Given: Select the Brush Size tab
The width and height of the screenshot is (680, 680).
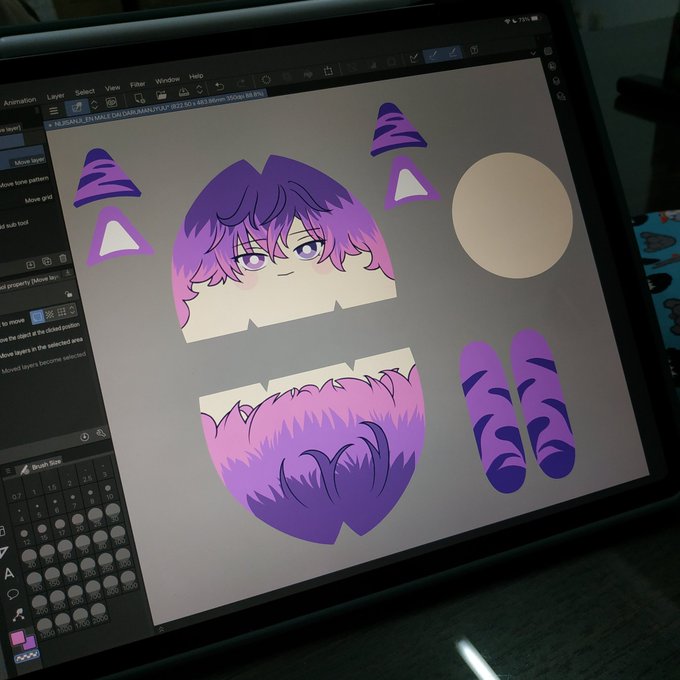Looking at the screenshot, I should (x=41, y=465).
